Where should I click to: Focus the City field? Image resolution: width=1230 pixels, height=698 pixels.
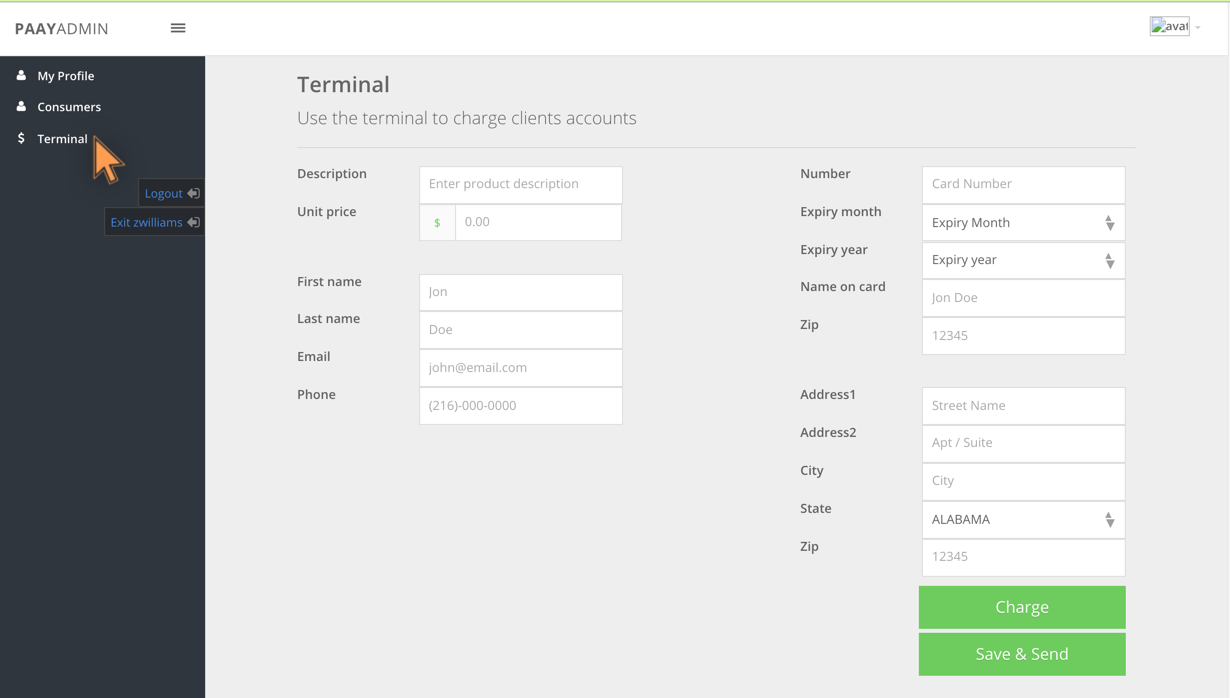coord(1023,481)
